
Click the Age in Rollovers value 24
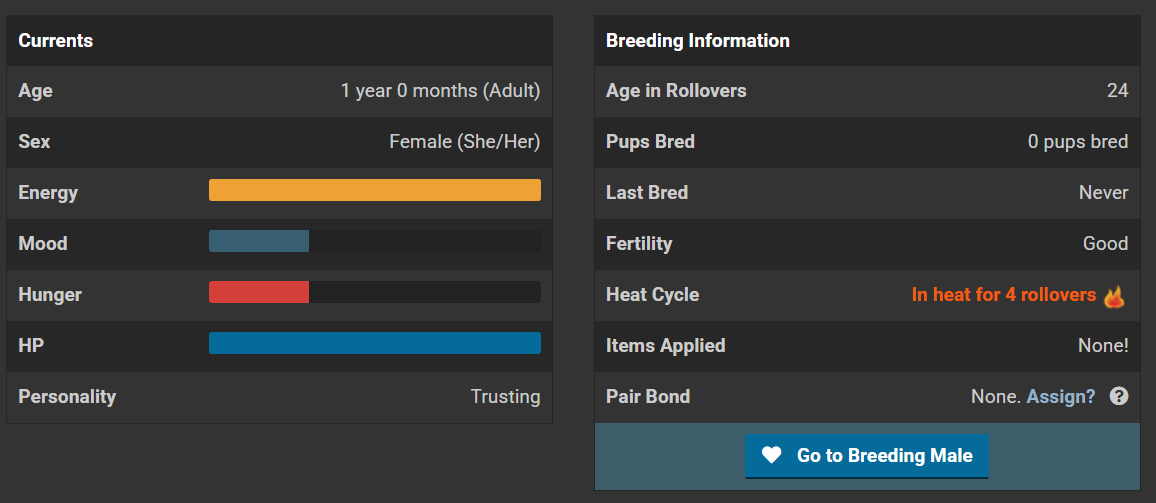pos(1117,91)
